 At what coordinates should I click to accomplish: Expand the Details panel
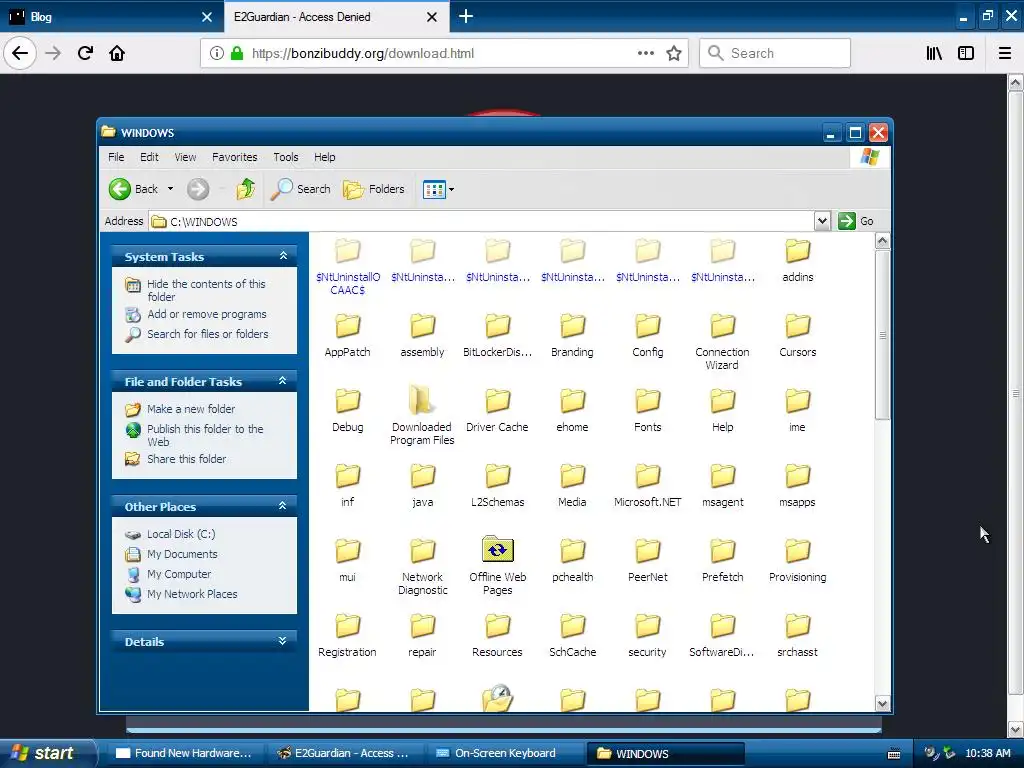coord(283,641)
